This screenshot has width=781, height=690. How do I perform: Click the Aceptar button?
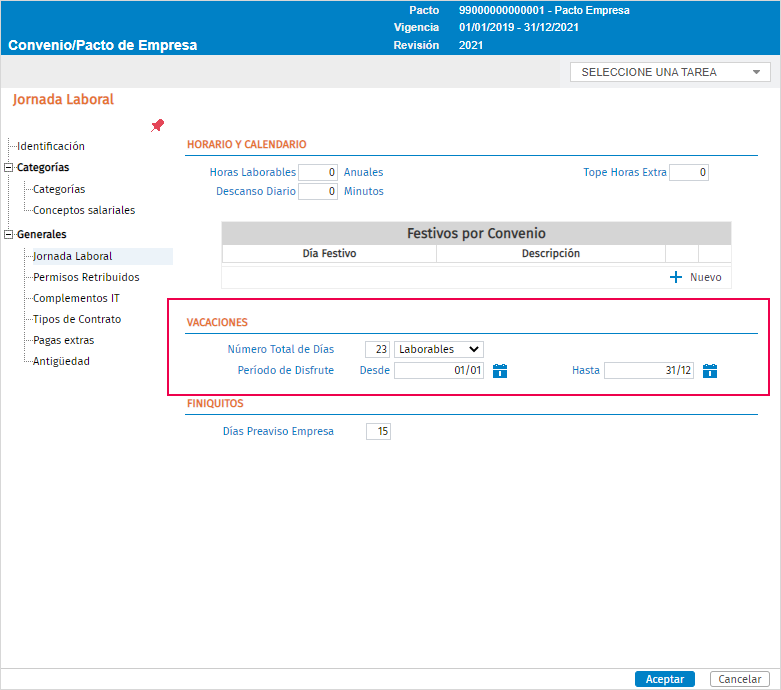664,679
